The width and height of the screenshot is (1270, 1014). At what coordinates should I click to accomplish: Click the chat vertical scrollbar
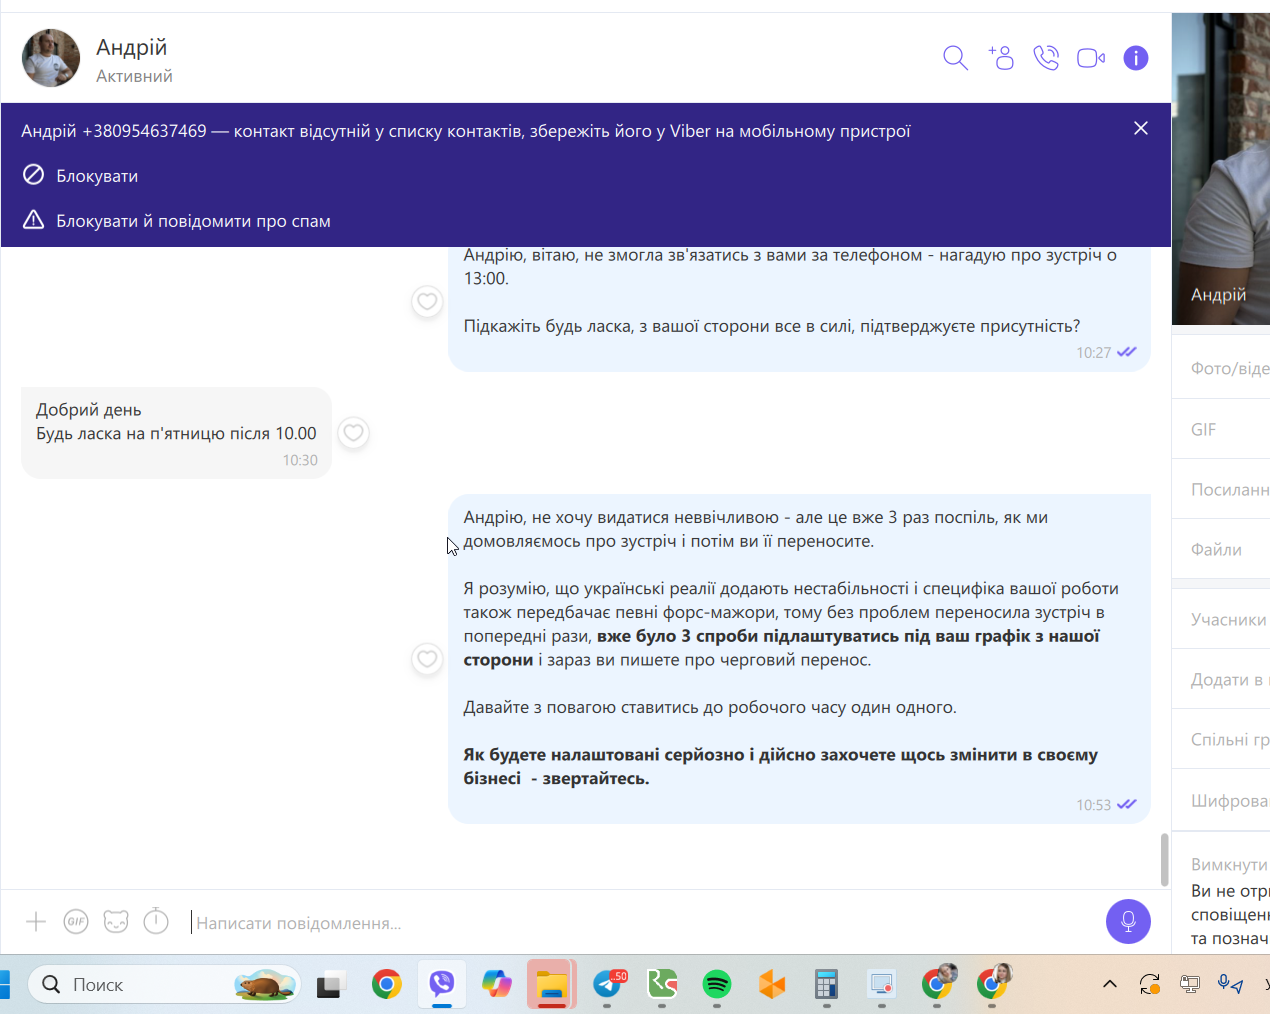click(x=1164, y=859)
